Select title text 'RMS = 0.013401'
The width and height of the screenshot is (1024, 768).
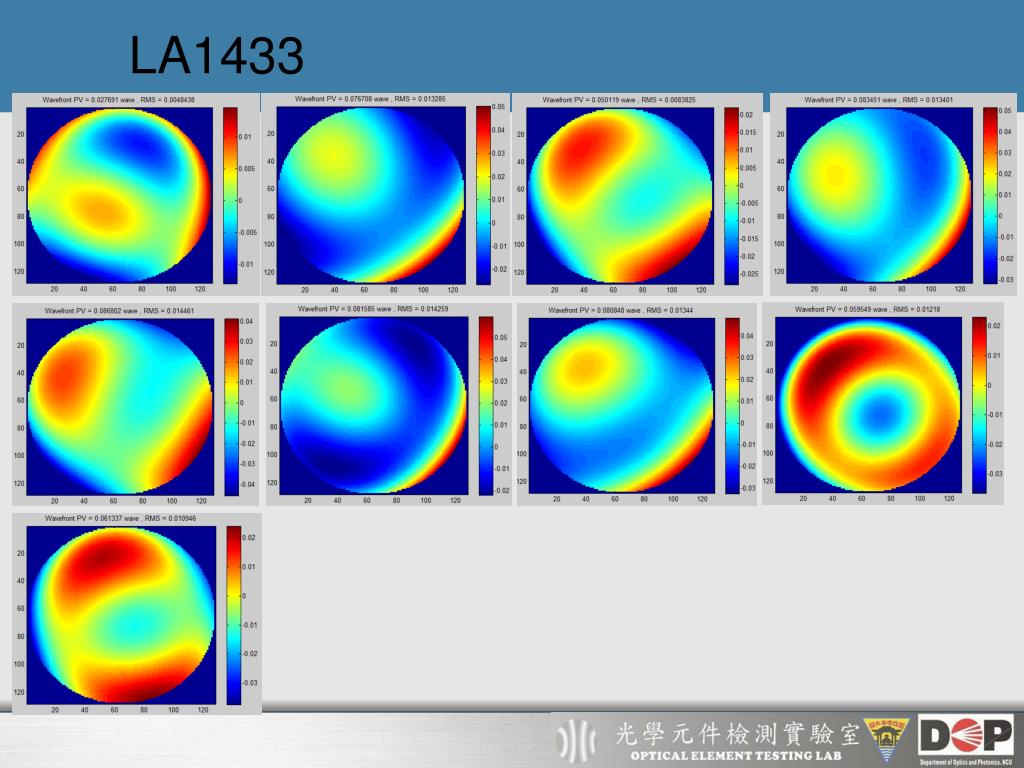point(927,100)
